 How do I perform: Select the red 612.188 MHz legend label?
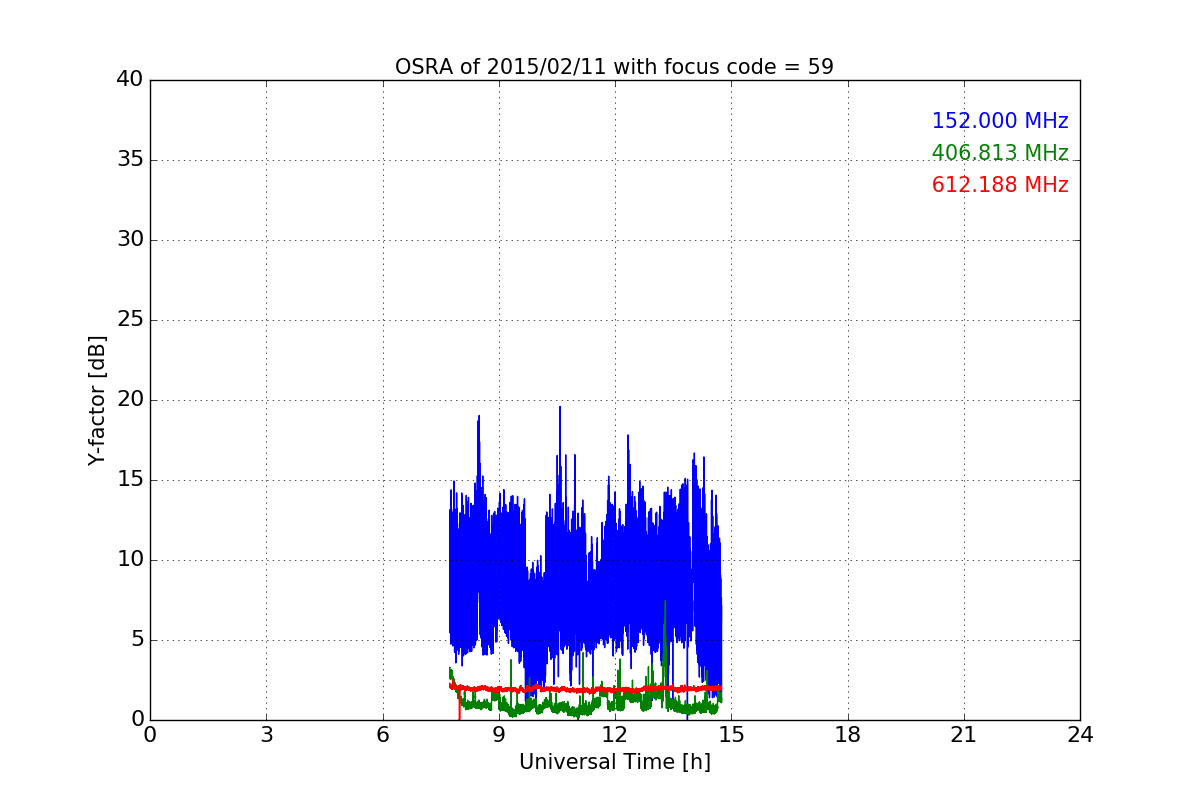pyautogui.click(x=1000, y=185)
